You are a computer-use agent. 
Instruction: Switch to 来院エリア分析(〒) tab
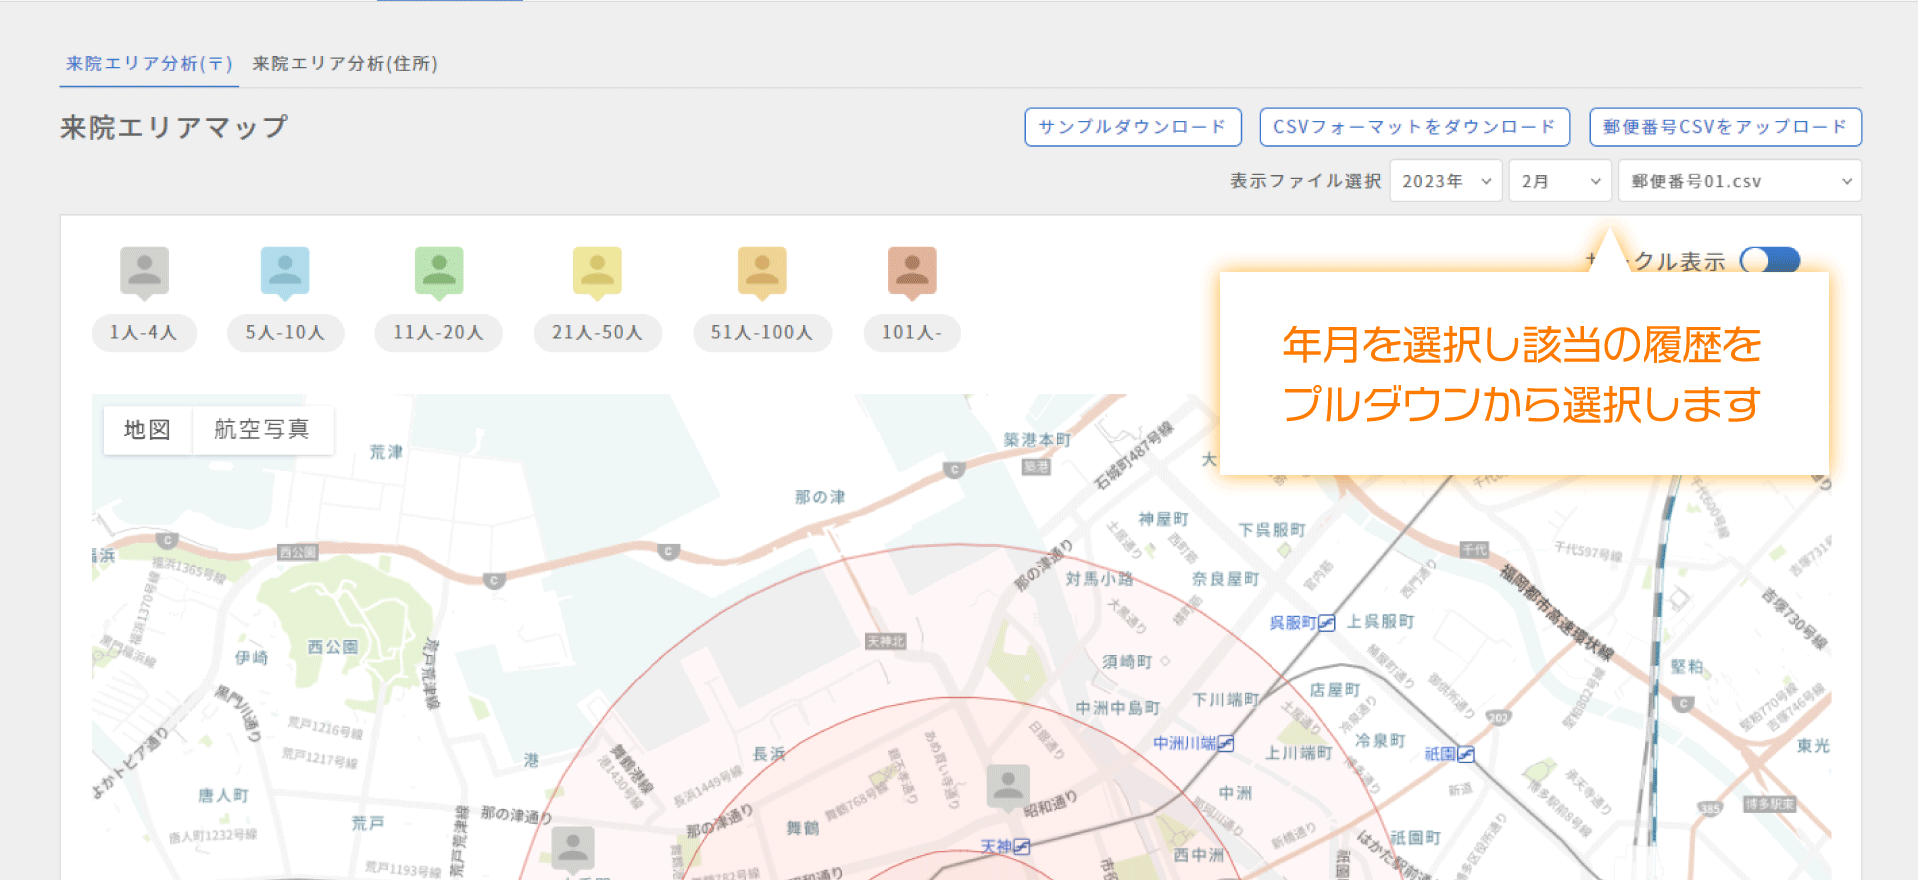[x=149, y=64]
